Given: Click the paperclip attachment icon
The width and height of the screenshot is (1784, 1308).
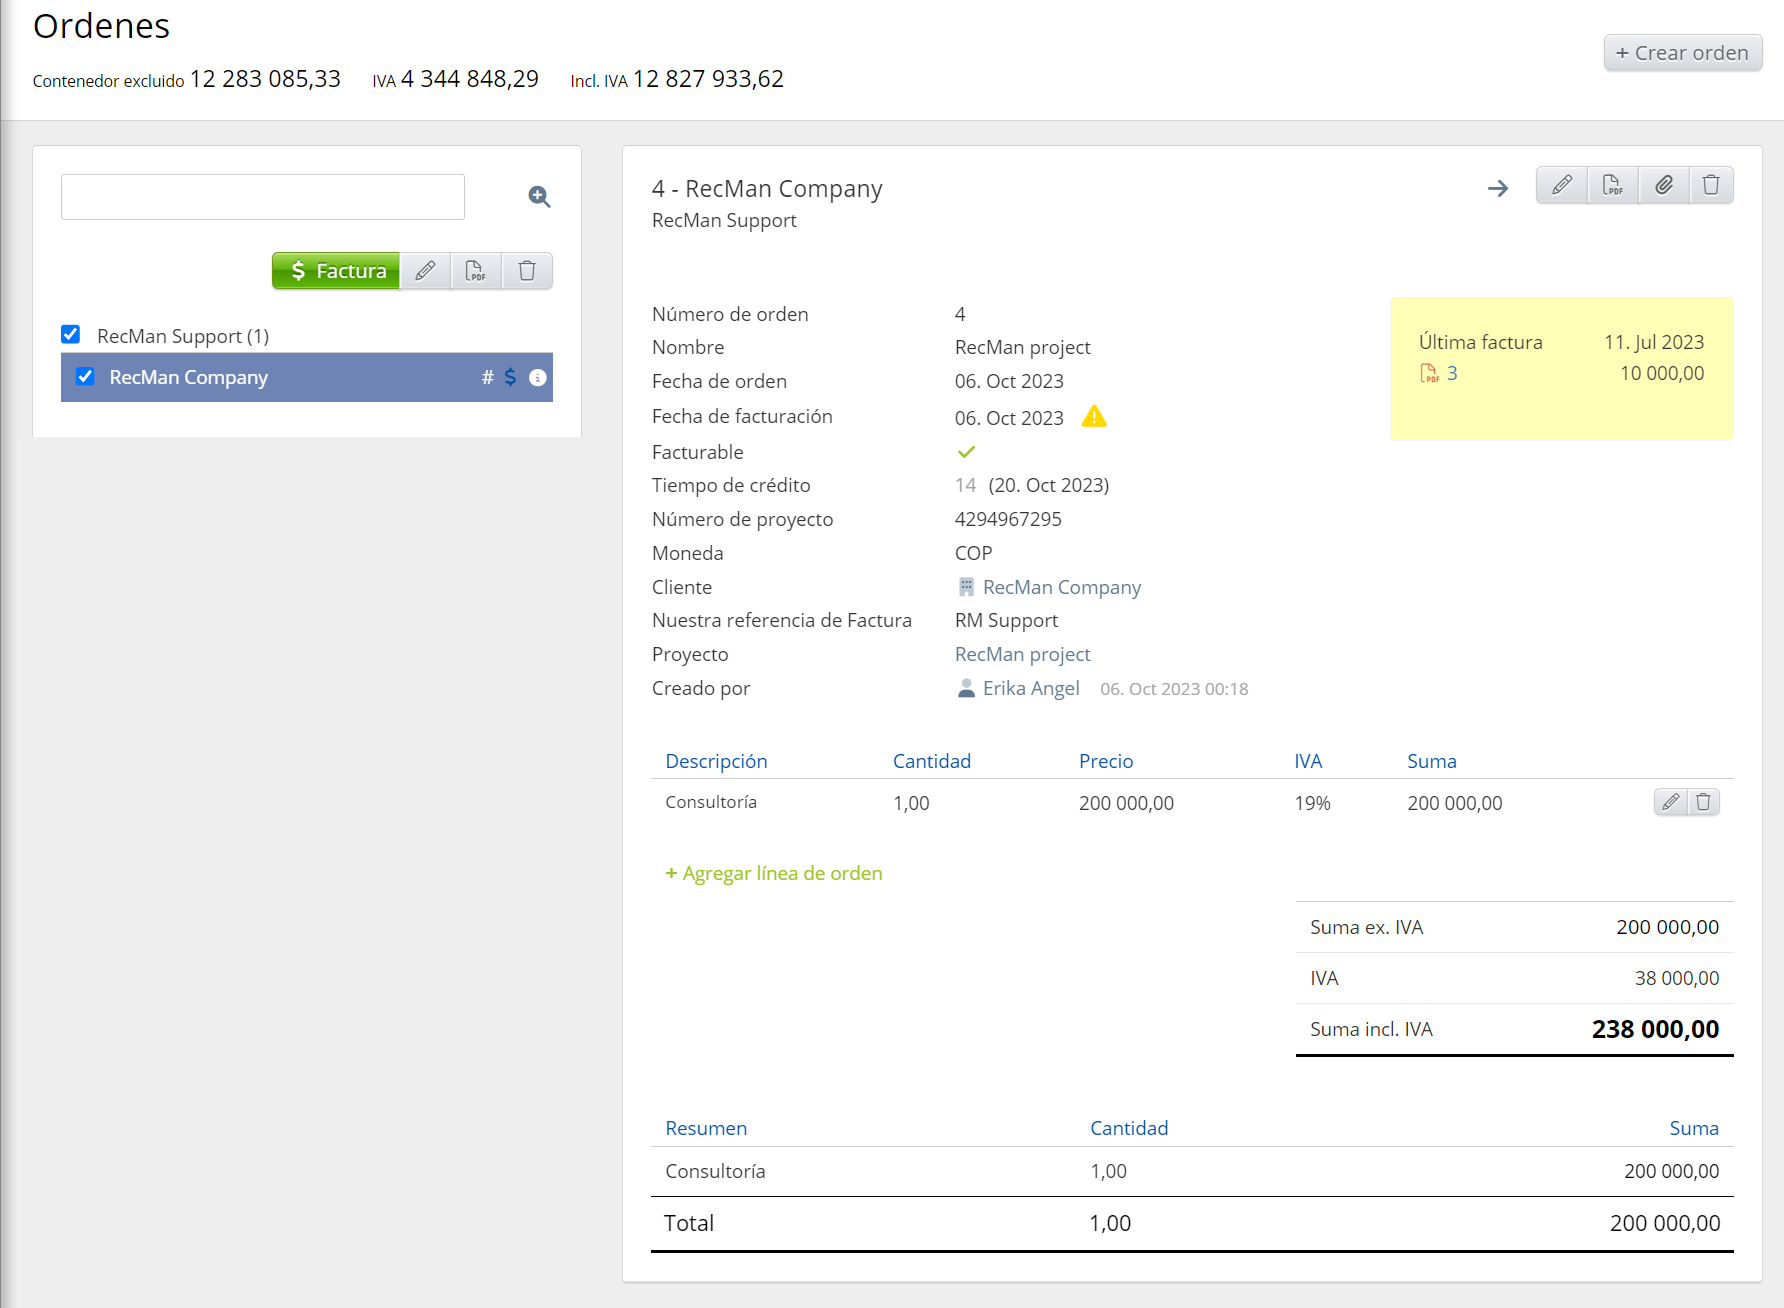Looking at the screenshot, I should coord(1663,185).
